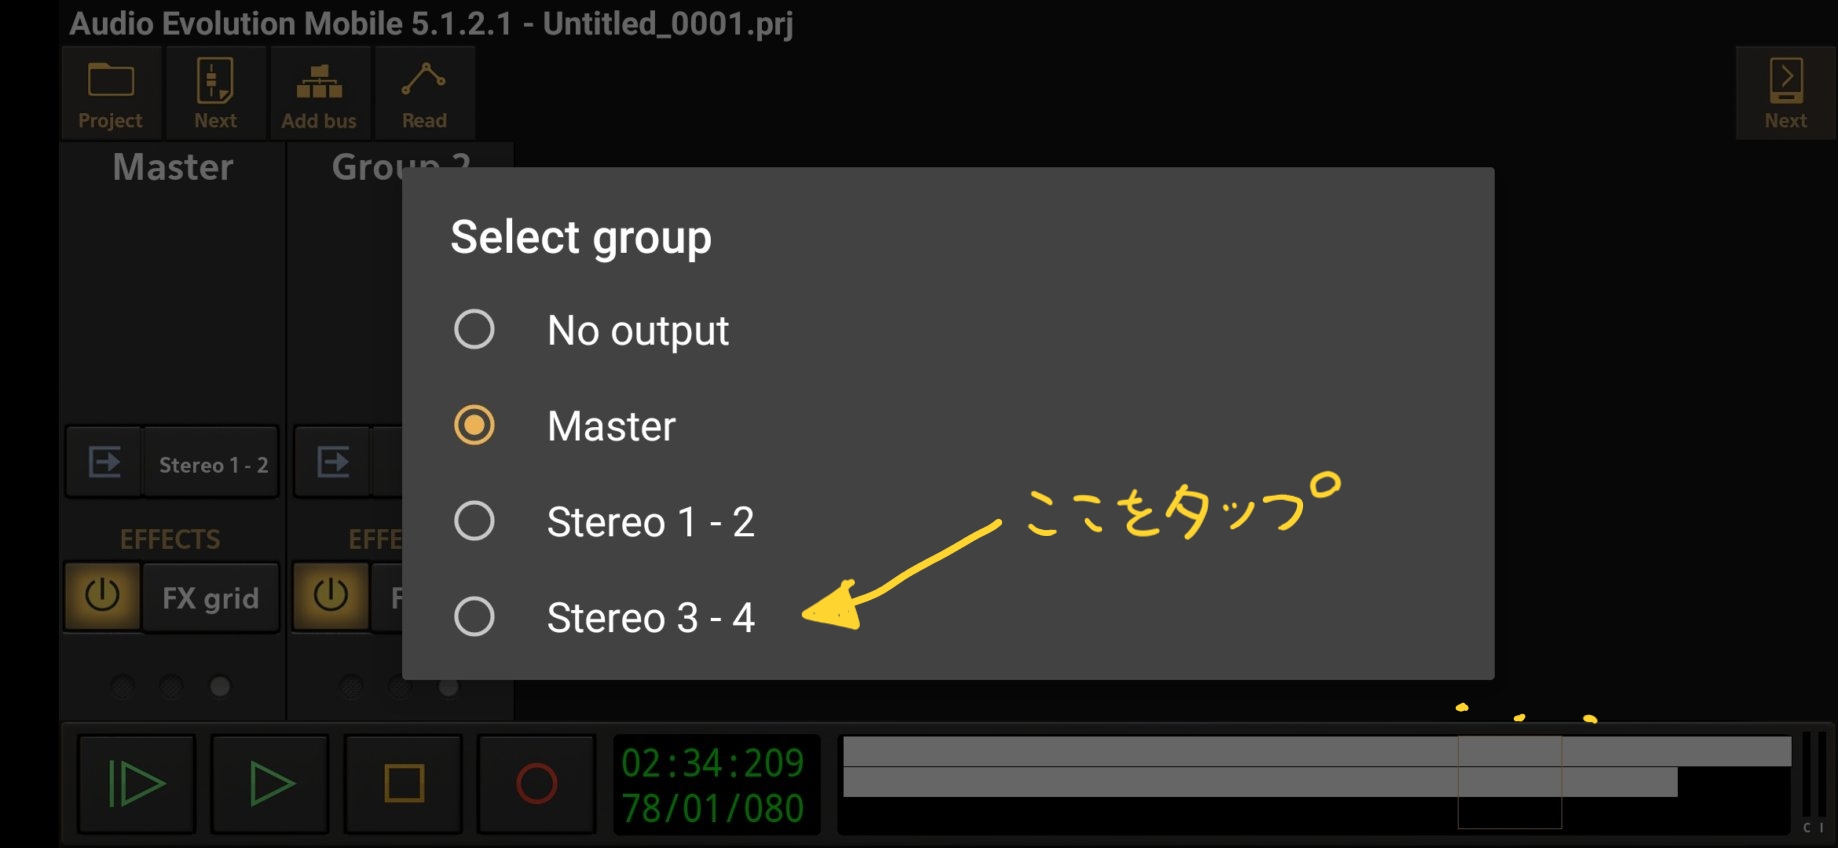Screen dimensions: 1838x848
Task: Open the Project folder menu
Action: [110, 93]
